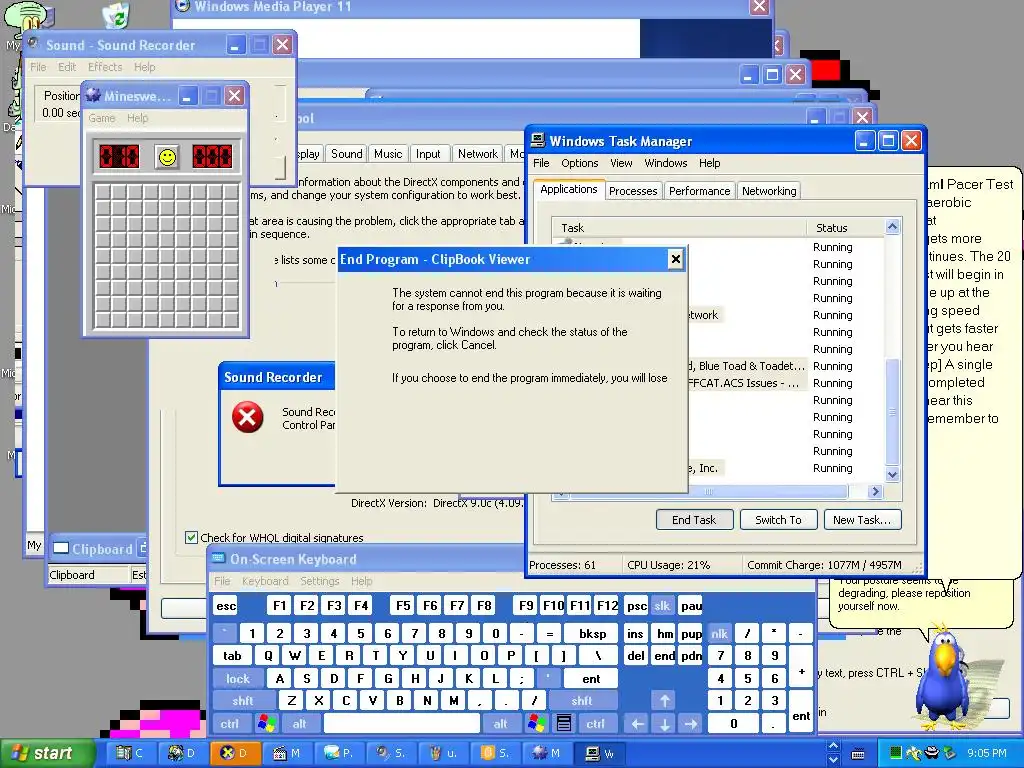1024x768 pixels.
Task: Click the Clipboard window title bar icon
Action: coord(61,549)
